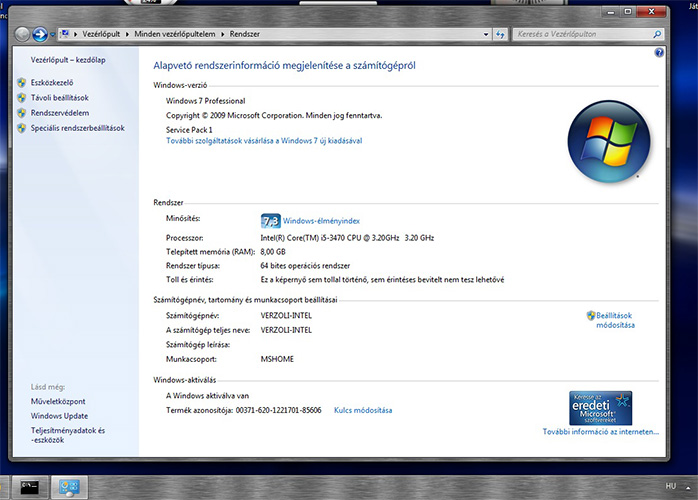Click the Forward navigation arrow button
698x500 pixels.
tap(40, 34)
